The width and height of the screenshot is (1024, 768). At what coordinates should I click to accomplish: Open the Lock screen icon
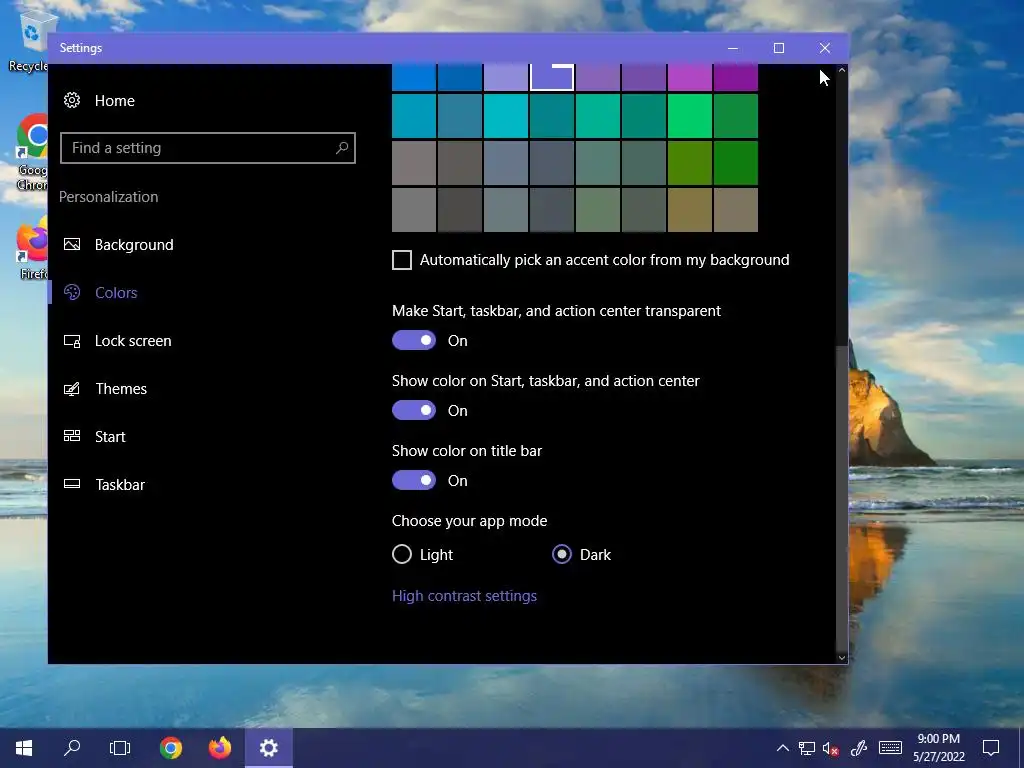[72, 341]
